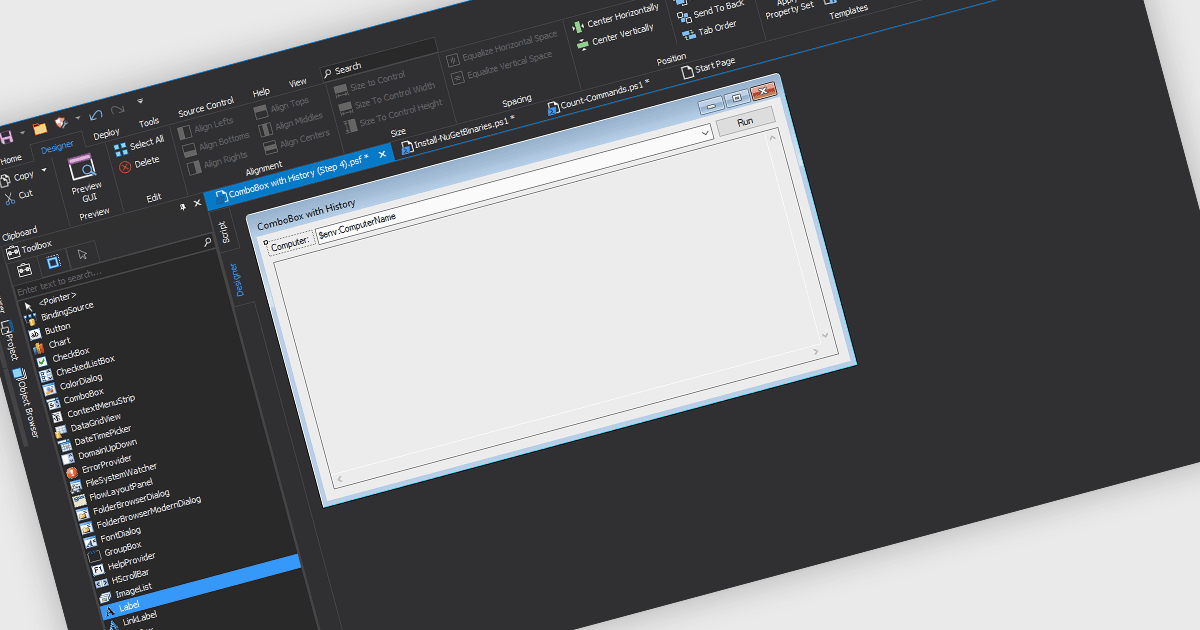Switch to the vertical Script view tab
1200x630 pixels.
pyautogui.click(x=224, y=232)
